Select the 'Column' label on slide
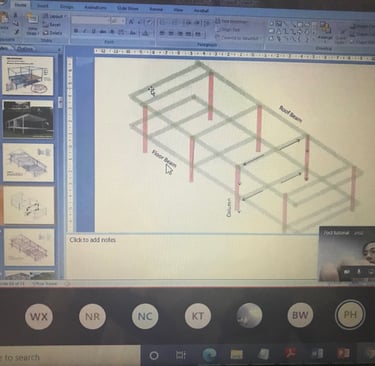The image size is (375, 366). click(x=229, y=208)
